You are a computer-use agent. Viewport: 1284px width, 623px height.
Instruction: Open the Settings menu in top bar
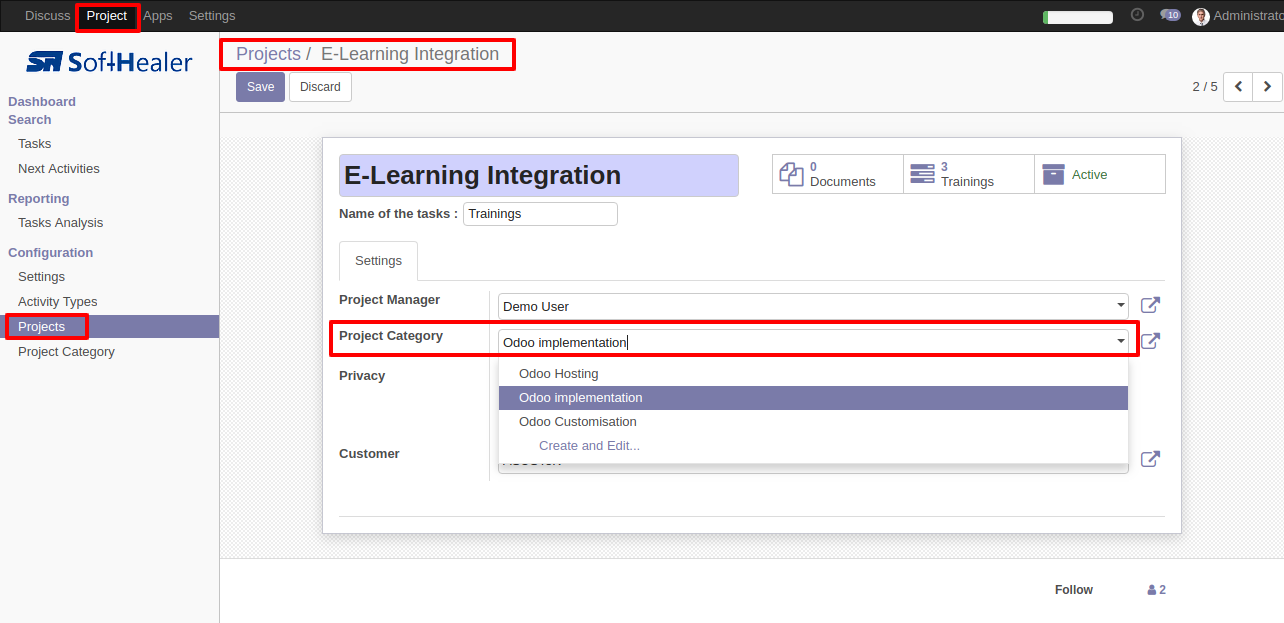(x=212, y=16)
